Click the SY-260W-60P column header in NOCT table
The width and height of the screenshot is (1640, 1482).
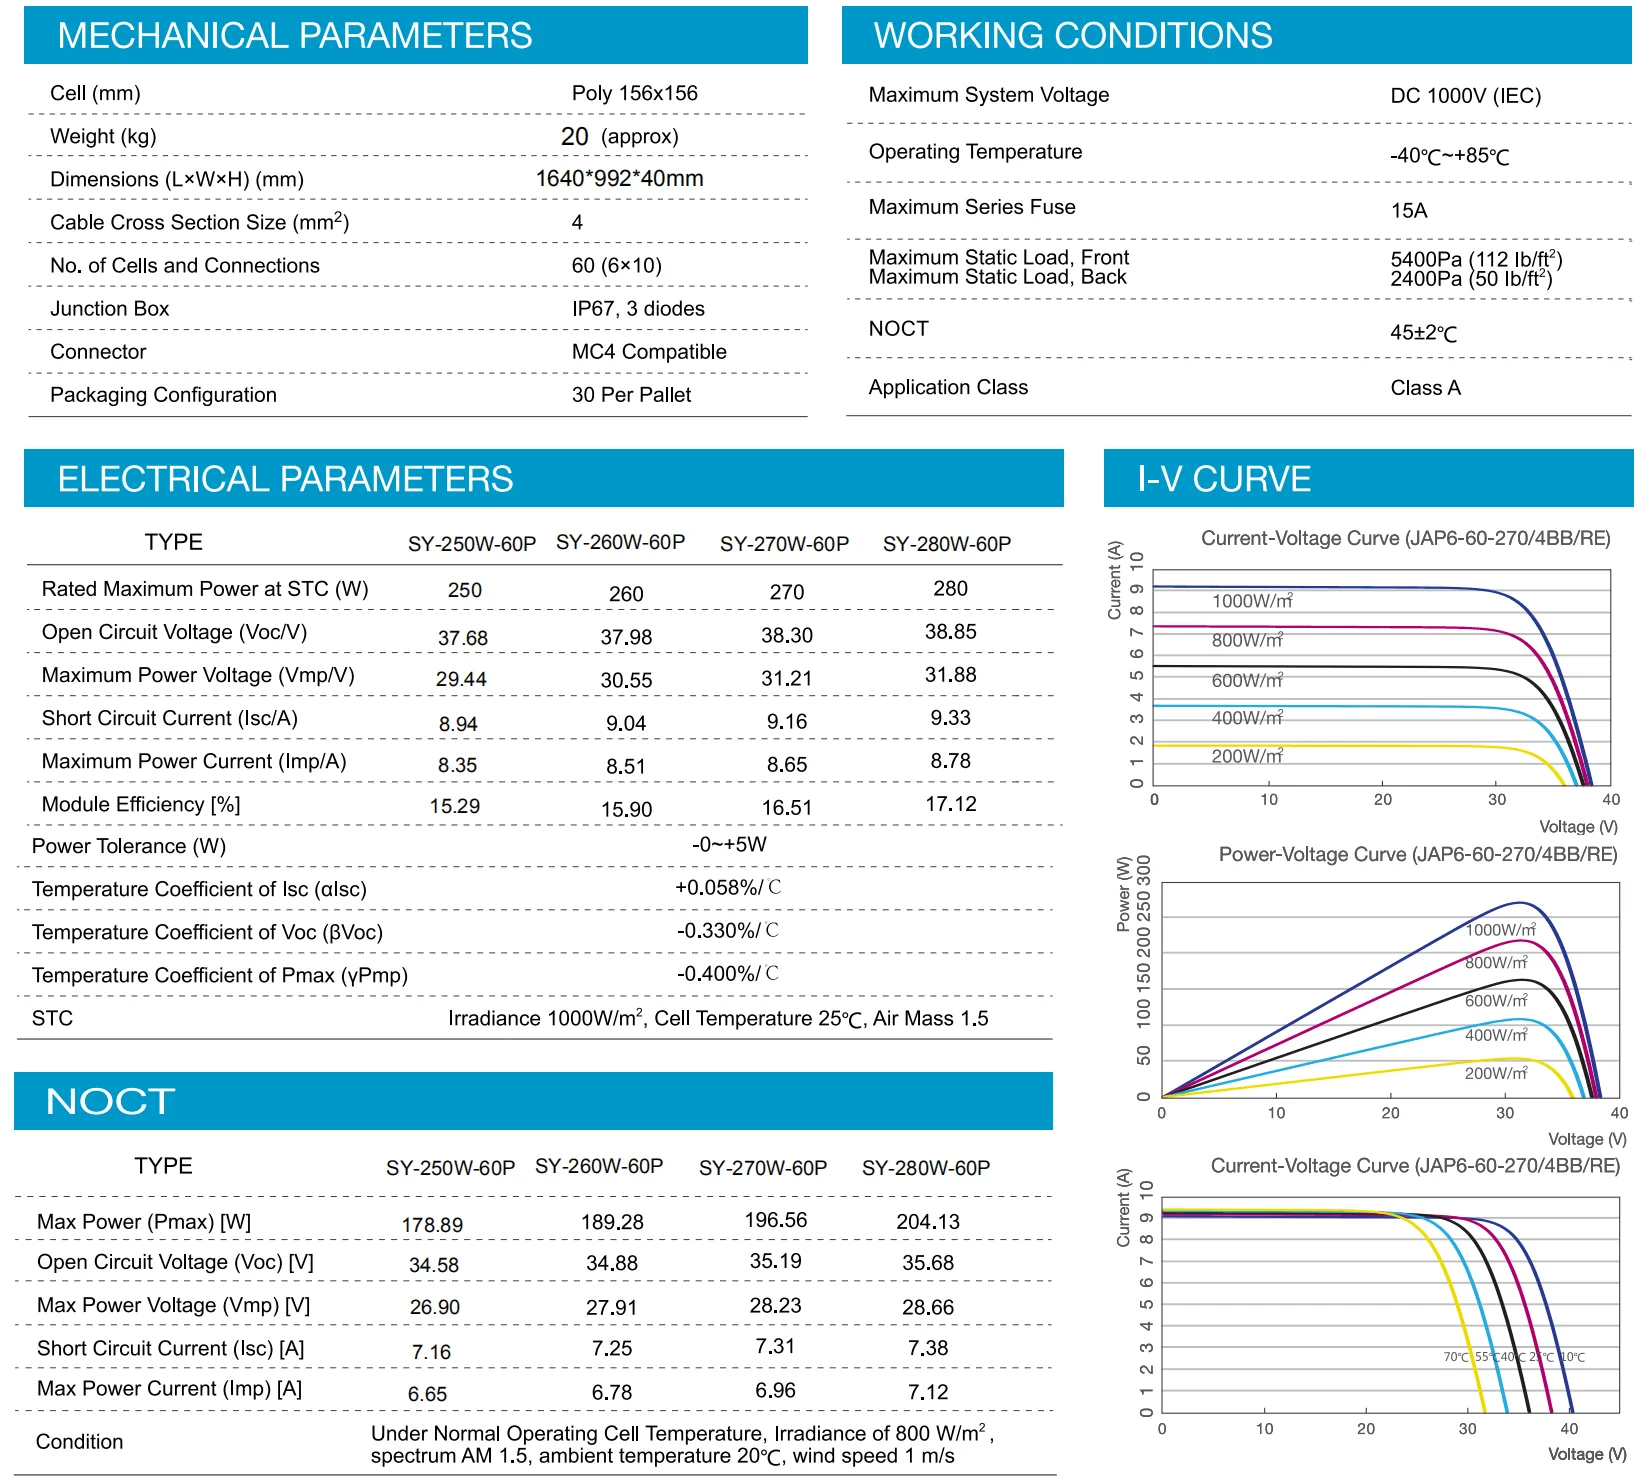(599, 1167)
